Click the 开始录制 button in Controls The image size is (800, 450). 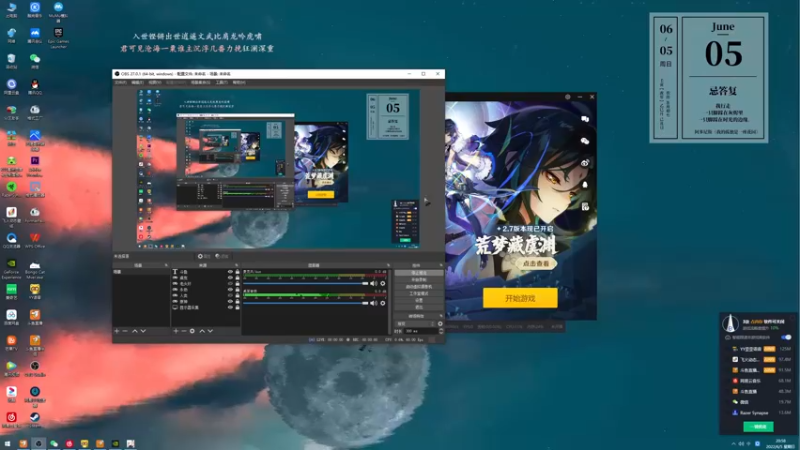418,280
